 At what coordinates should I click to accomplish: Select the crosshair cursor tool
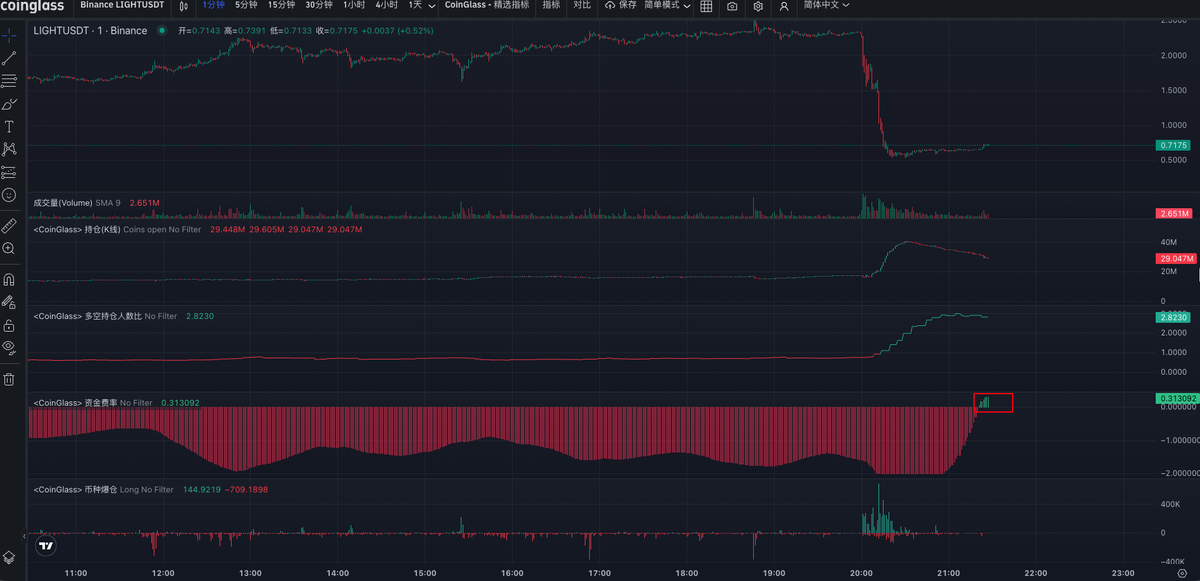(x=9, y=35)
